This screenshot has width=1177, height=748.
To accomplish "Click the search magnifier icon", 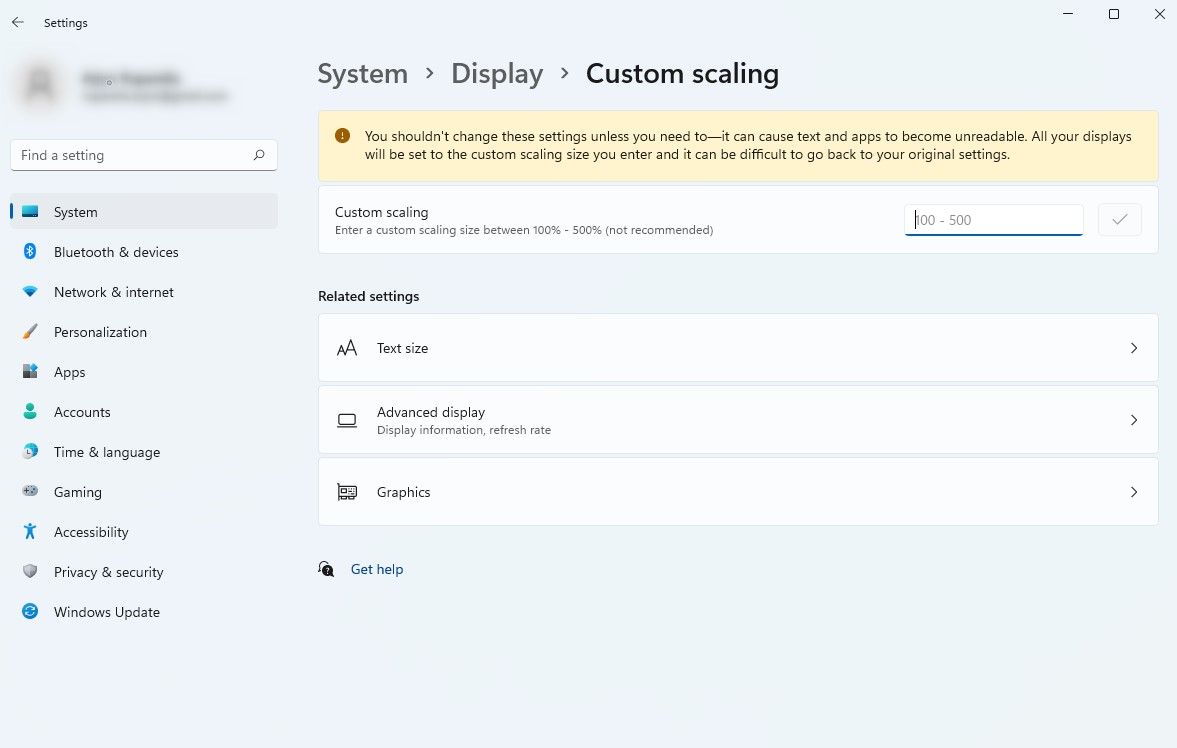I will coord(259,155).
